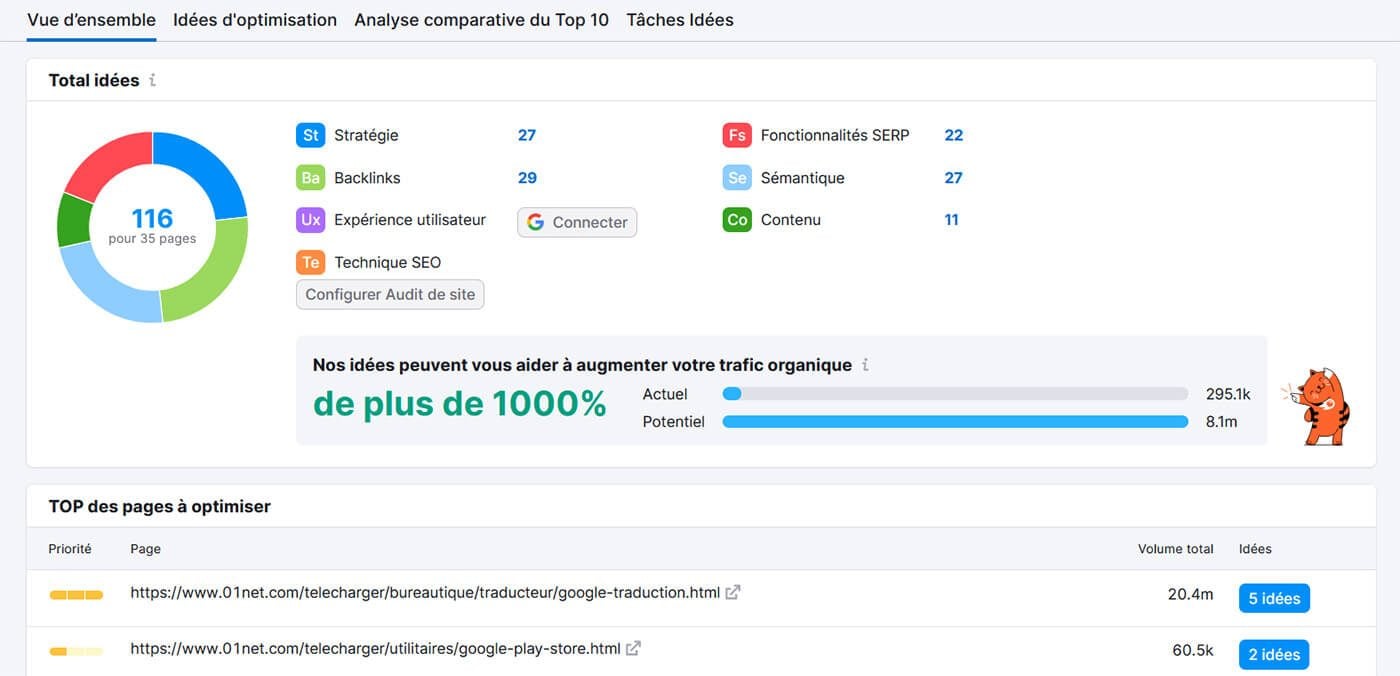Click the Fonctionnalités SERP count 22

coord(954,135)
